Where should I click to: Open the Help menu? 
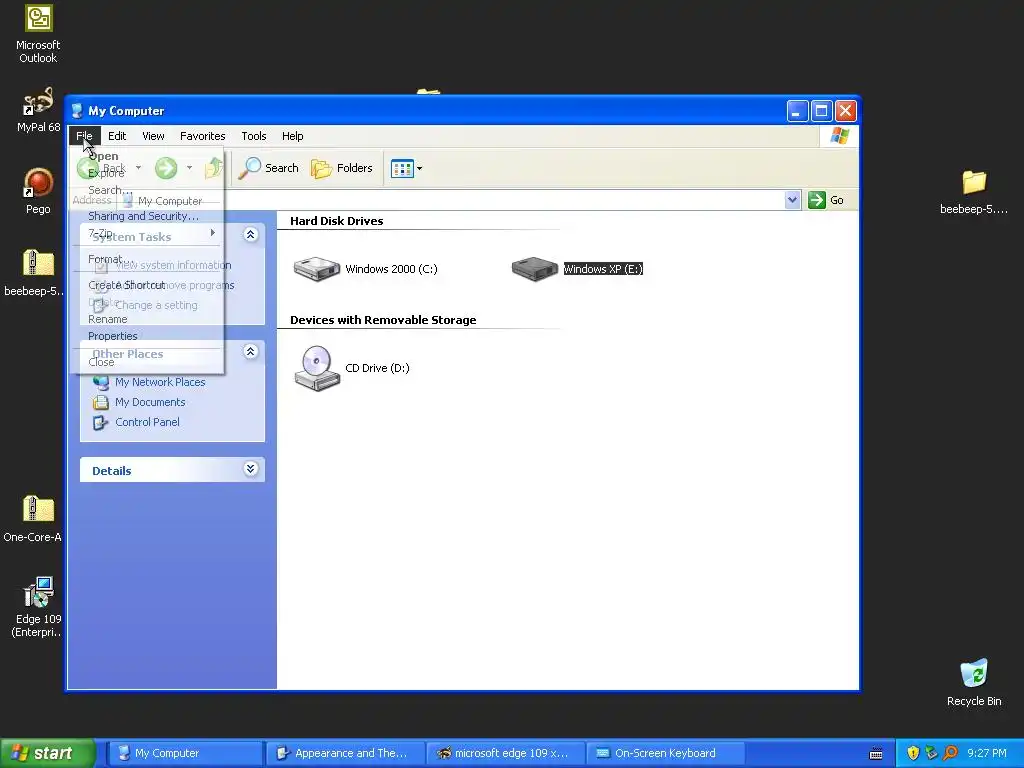click(x=293, y=136)
